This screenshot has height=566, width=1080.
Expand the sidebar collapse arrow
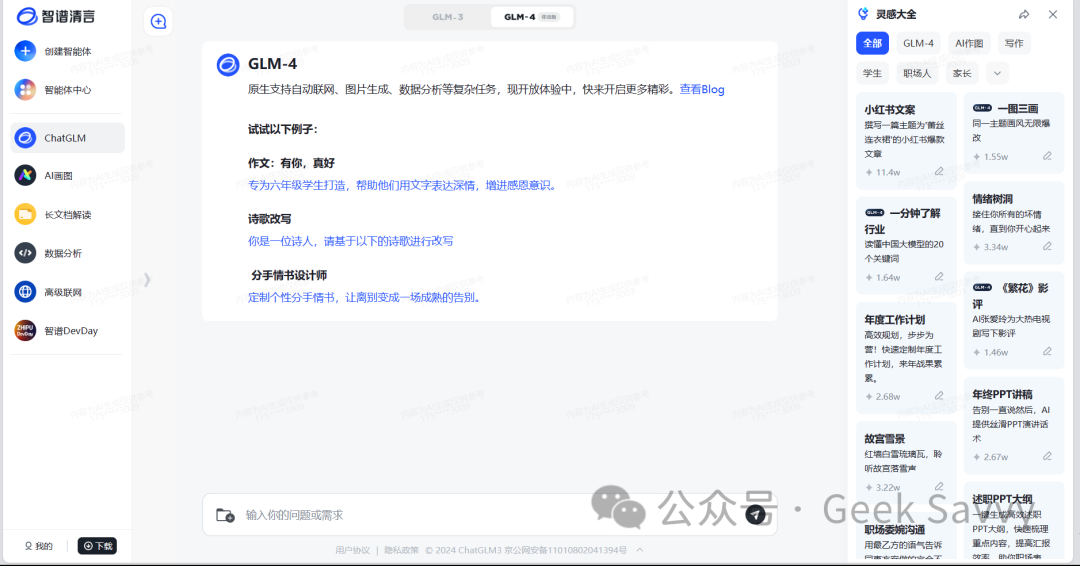click(147, 280)
